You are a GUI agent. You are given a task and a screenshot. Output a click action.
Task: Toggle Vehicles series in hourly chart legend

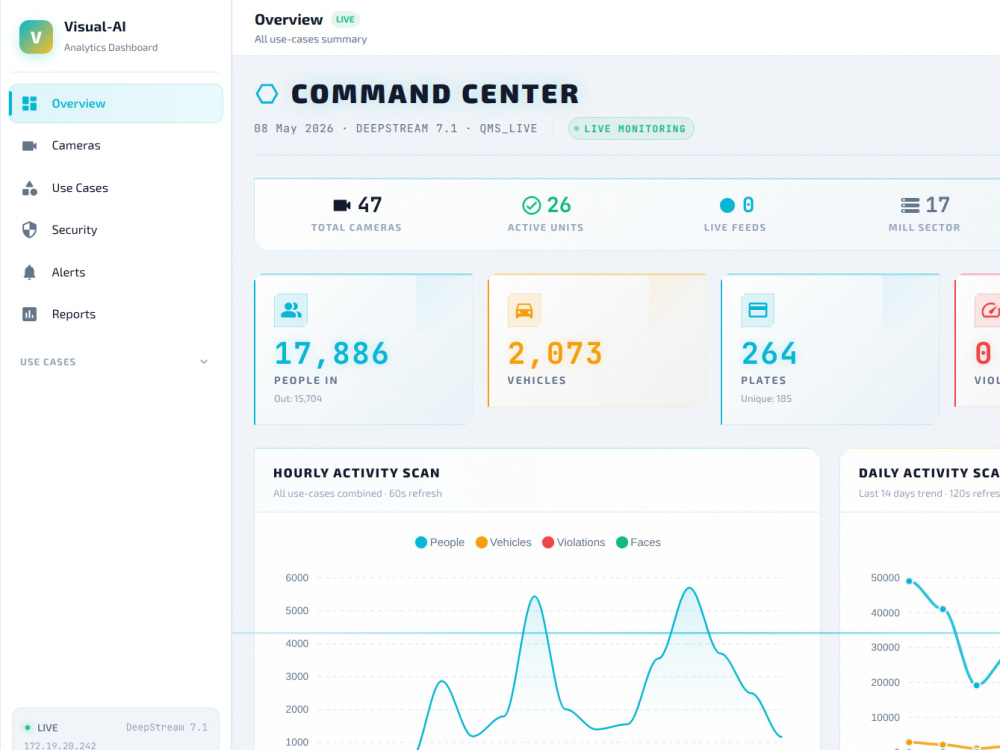point(503,542)
